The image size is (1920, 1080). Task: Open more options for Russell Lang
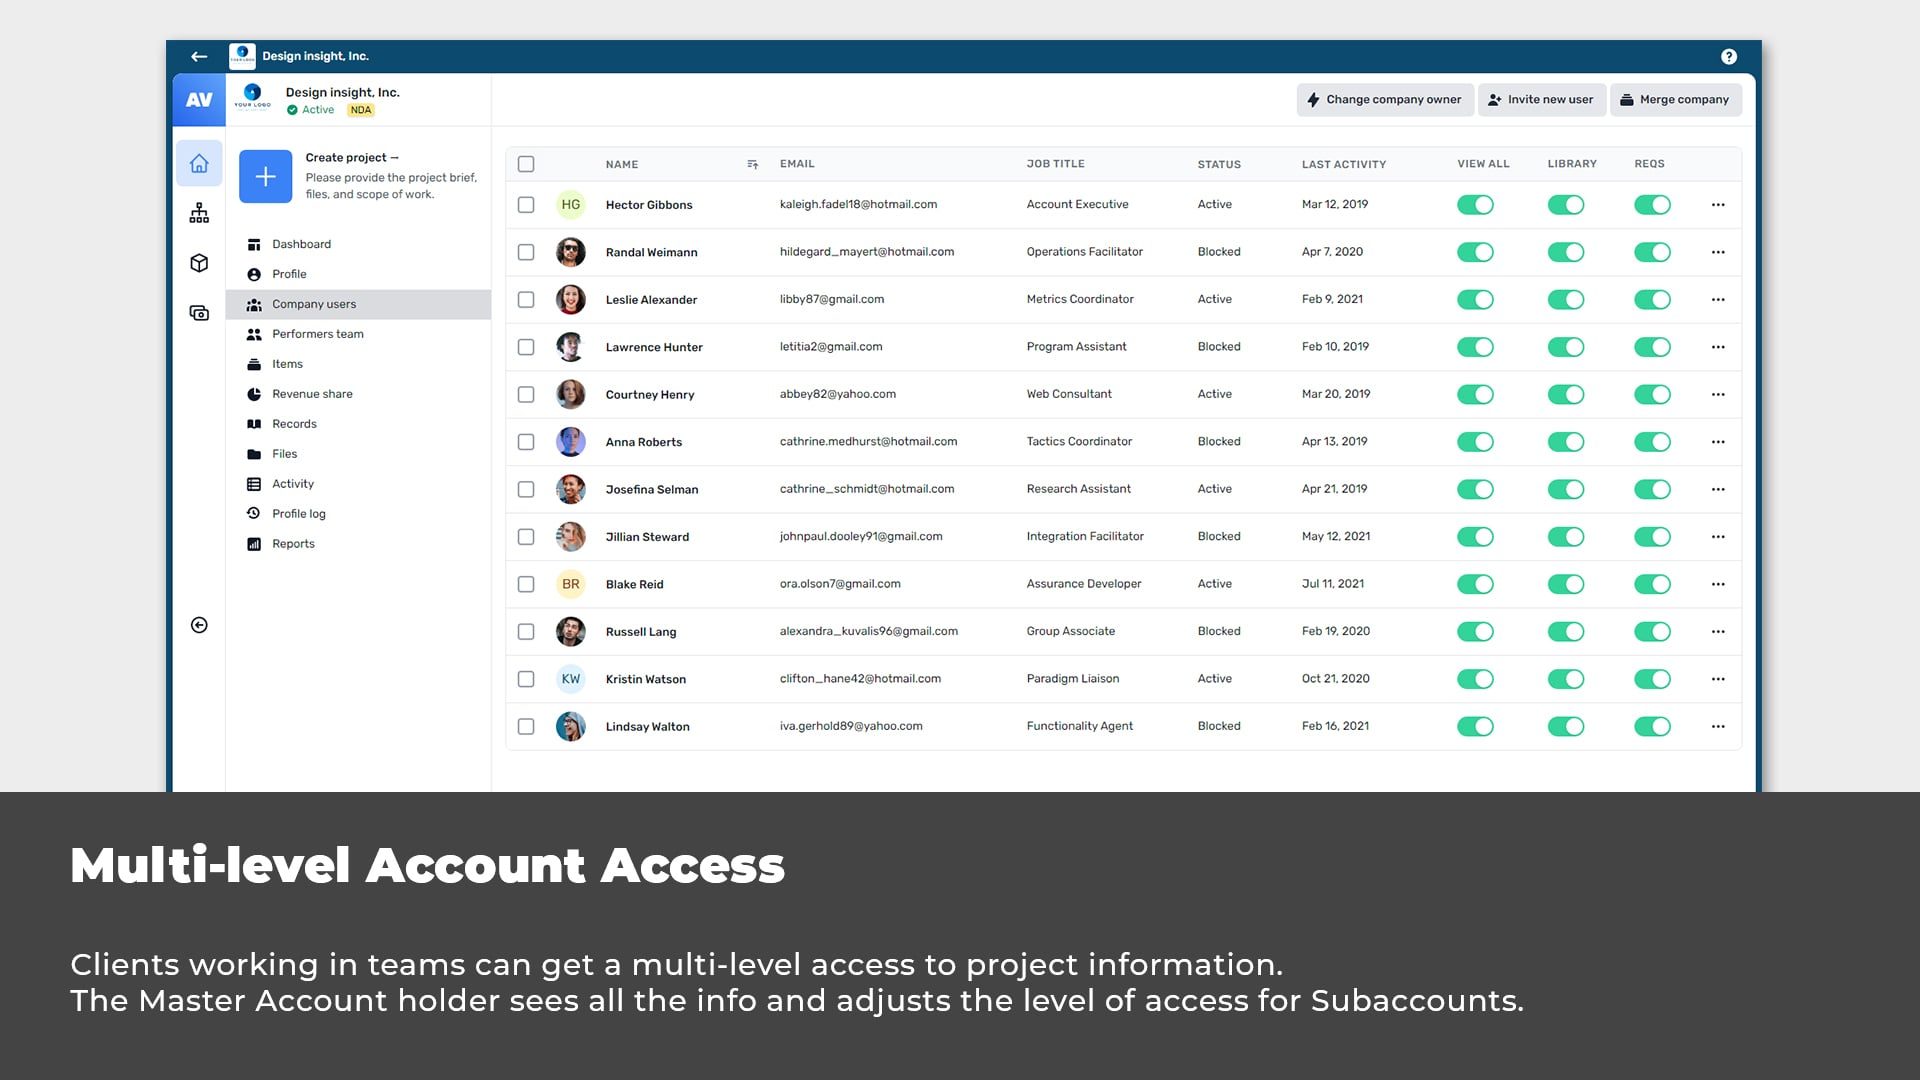coord(1718,632)
